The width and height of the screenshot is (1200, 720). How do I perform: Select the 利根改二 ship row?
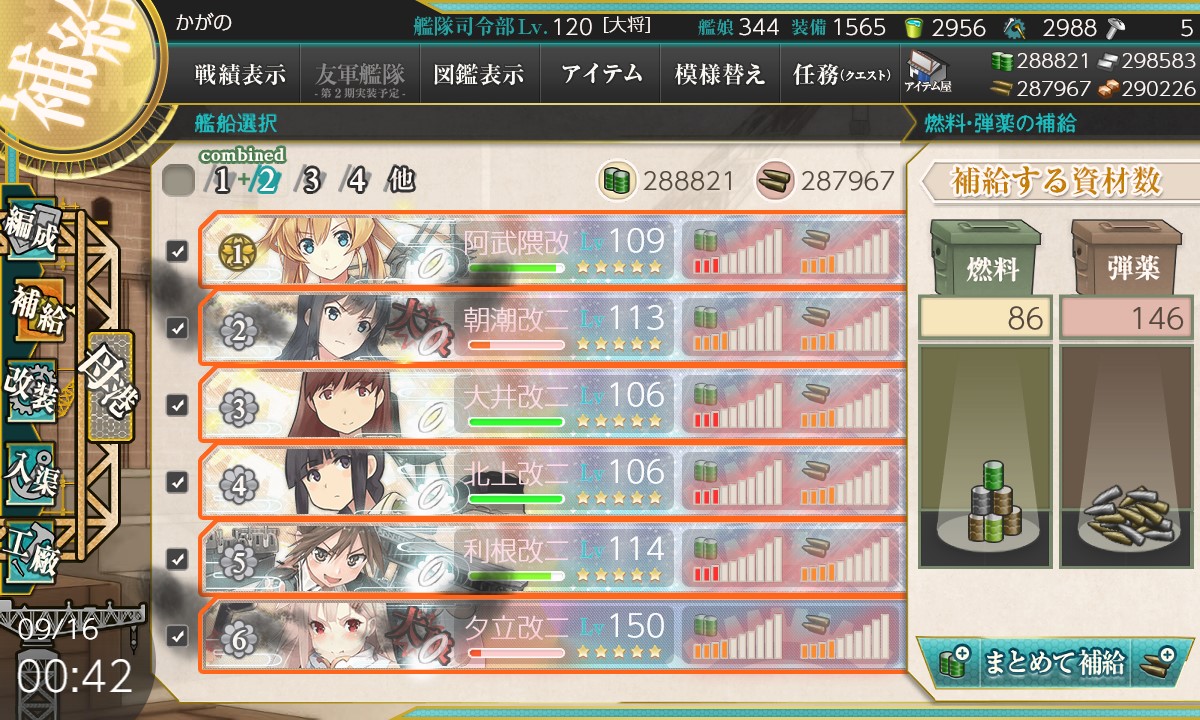point(552,559)
